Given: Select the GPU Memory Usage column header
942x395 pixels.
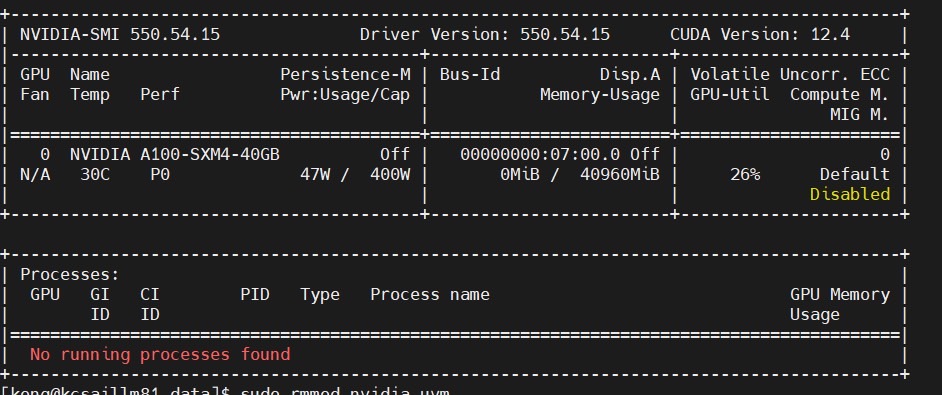Looking at the screenshot, I should [839, 304].
